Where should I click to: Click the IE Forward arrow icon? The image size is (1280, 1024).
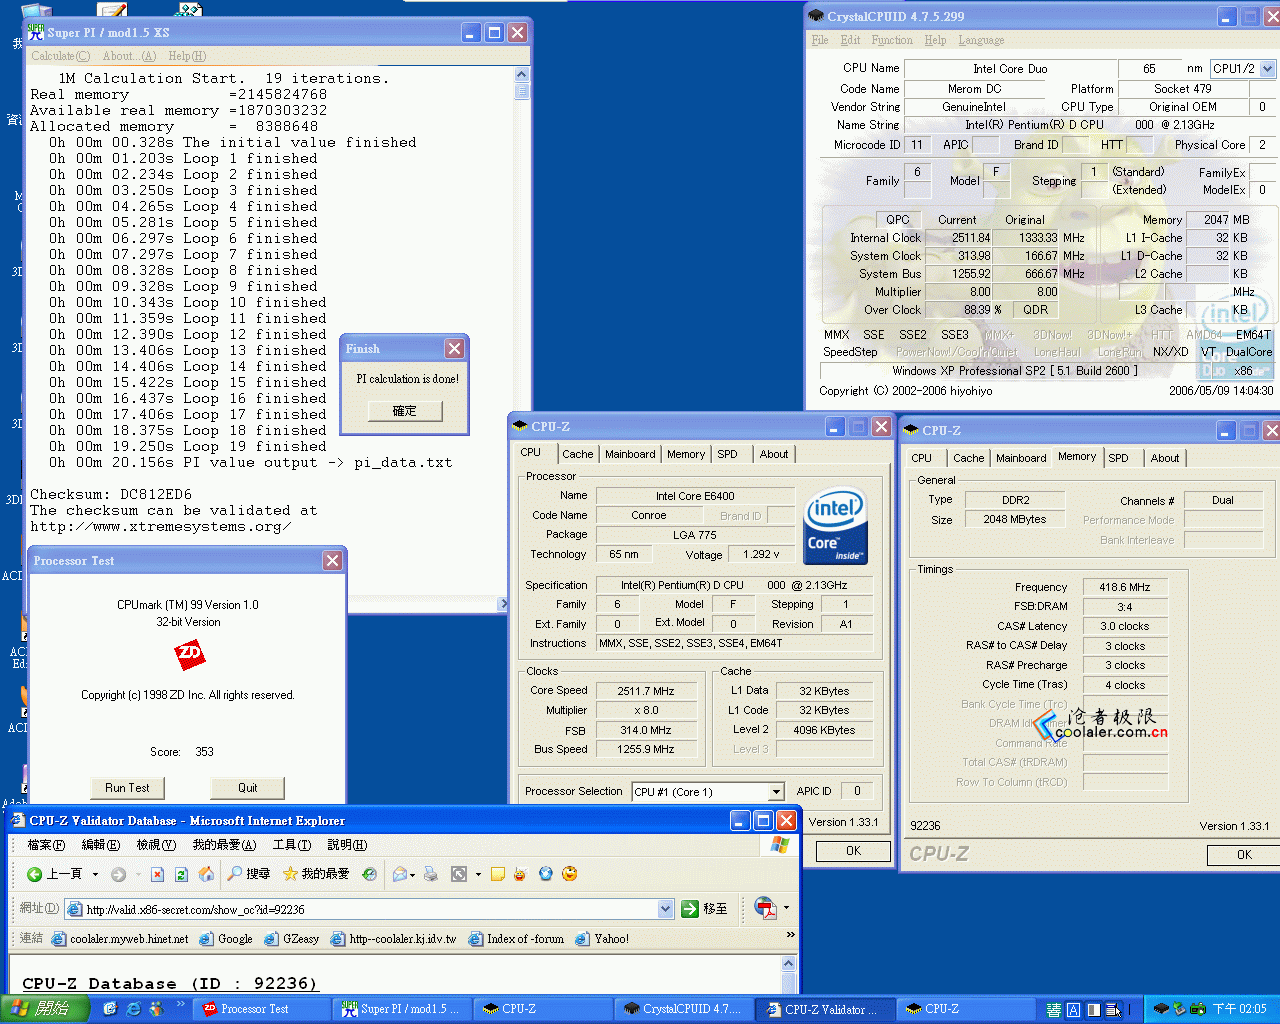pyautogui.click(x=118, y=874)
